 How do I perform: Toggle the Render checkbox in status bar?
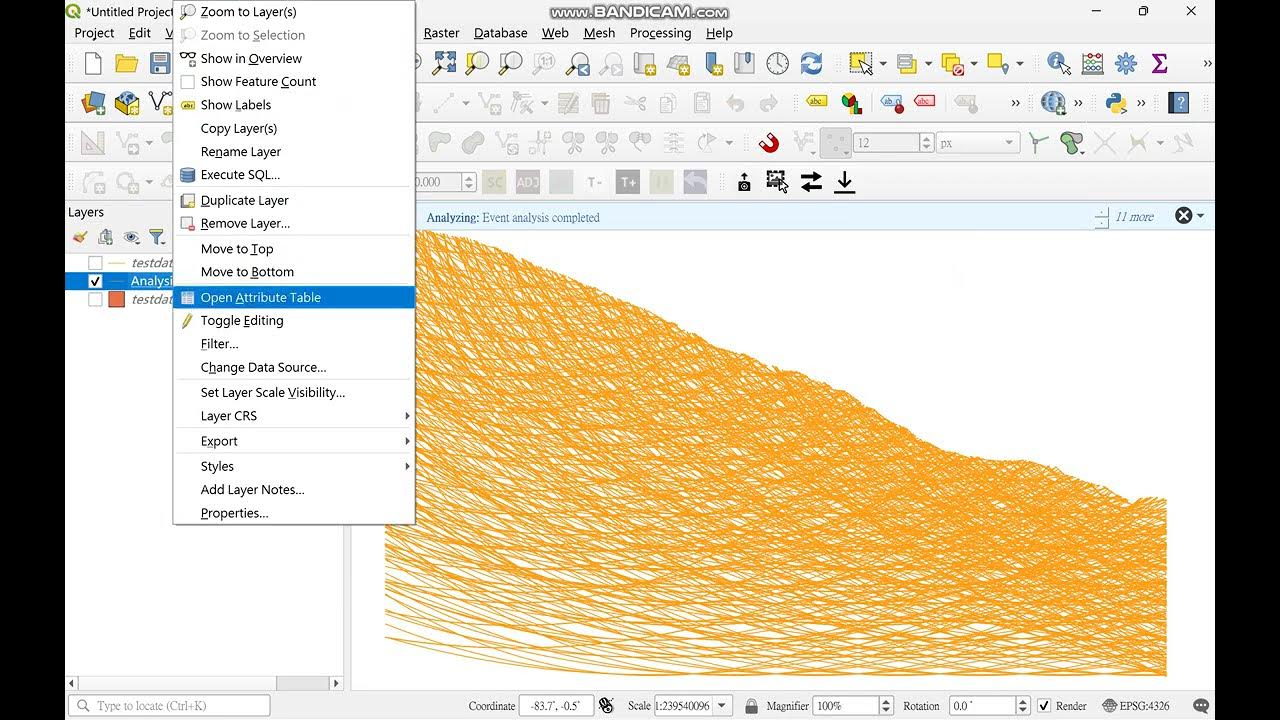(x=1044, y=706)
